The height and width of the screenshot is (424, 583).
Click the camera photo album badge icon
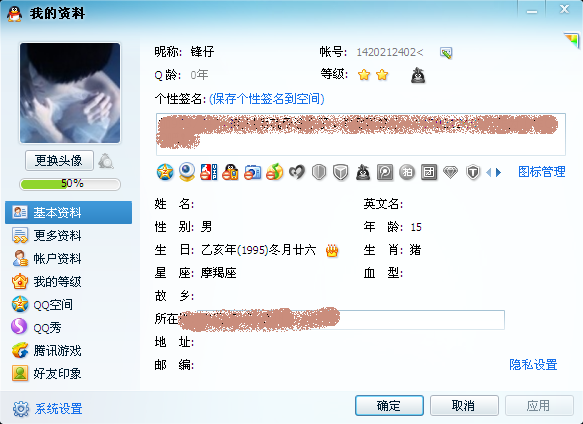pos(252,172)
